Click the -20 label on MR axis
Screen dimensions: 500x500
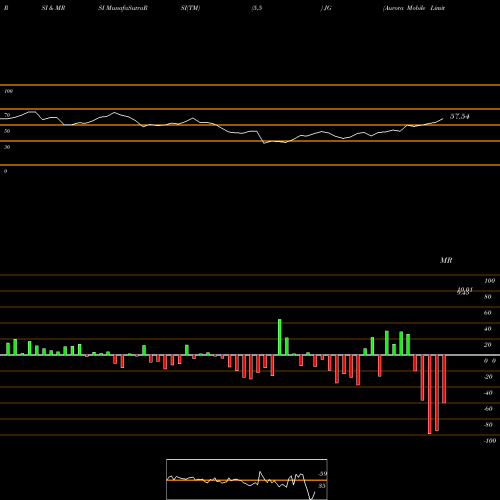click(488, 377)
